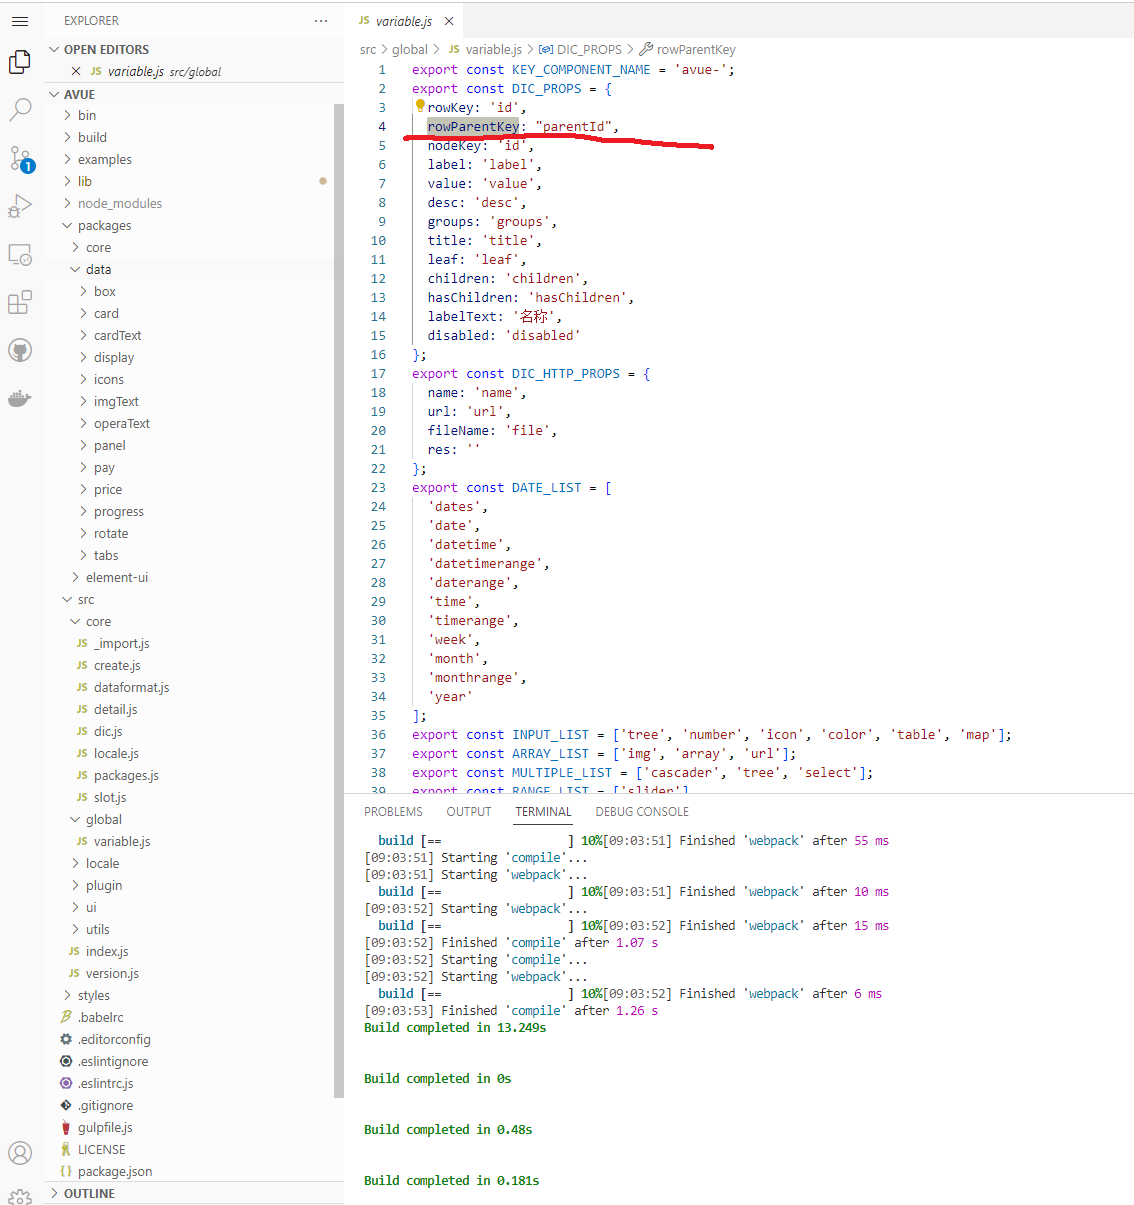1134x1205 pixels.
Task: Open the Remote Explorer icon
Action: click(x=19, y=255)
